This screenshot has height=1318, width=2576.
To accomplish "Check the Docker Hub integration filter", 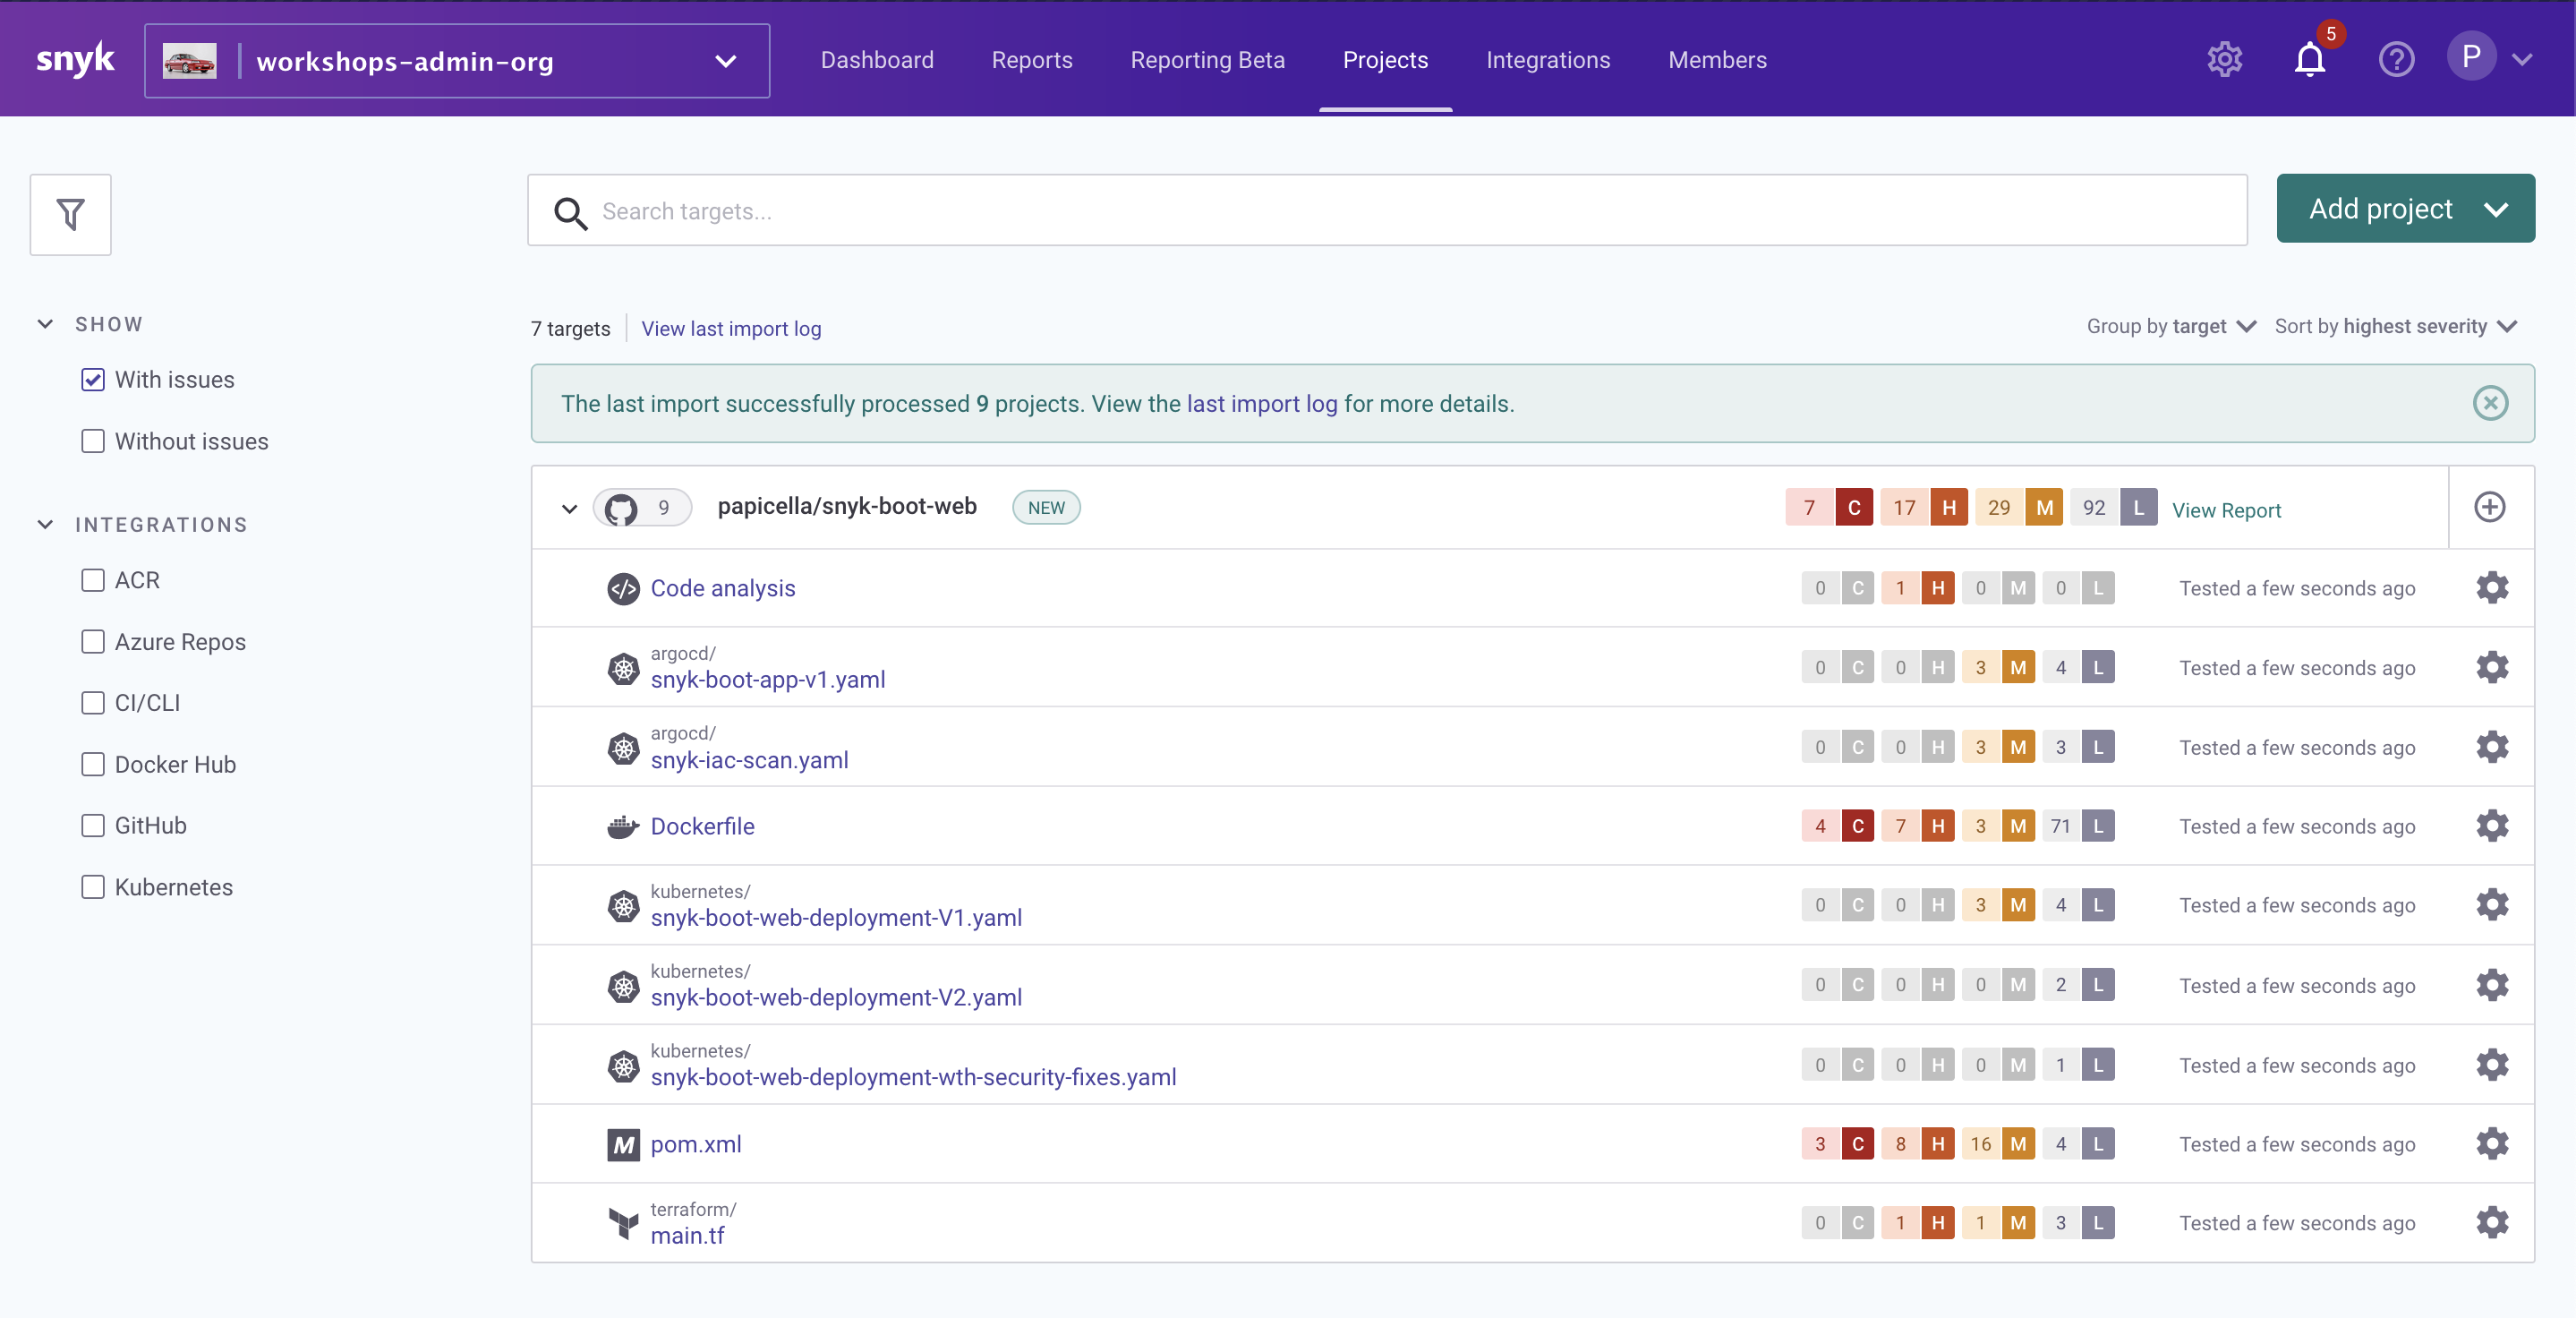I will tap(93, 764).
